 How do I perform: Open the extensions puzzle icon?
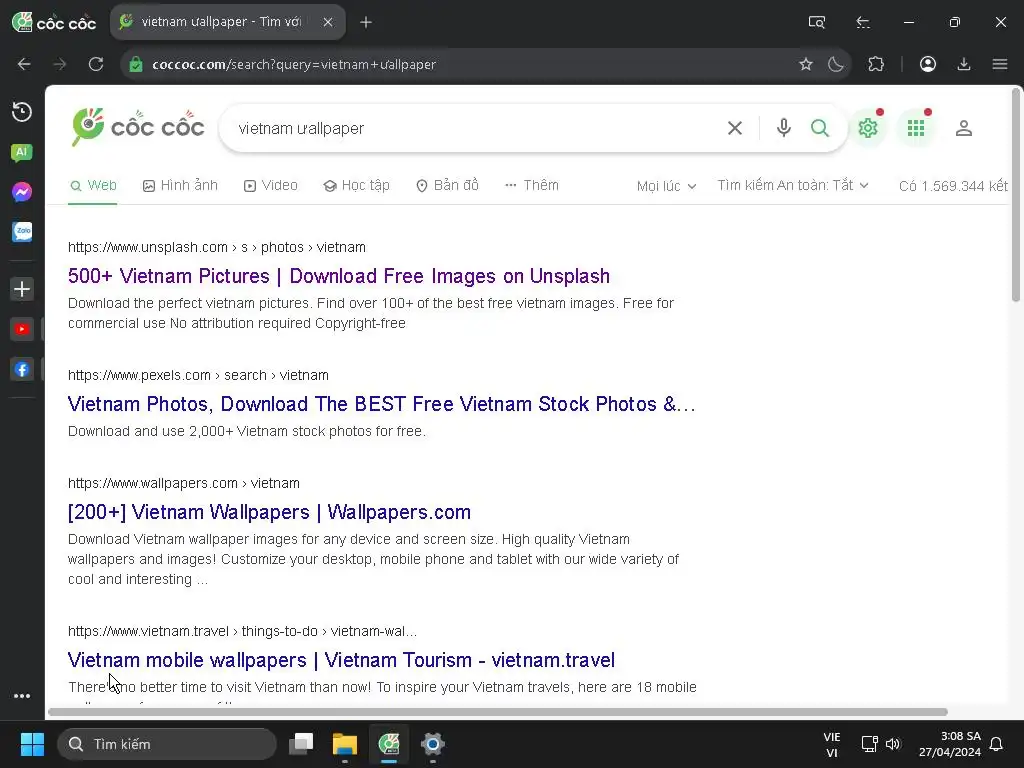pyautogui.click(x=876, y=64)
